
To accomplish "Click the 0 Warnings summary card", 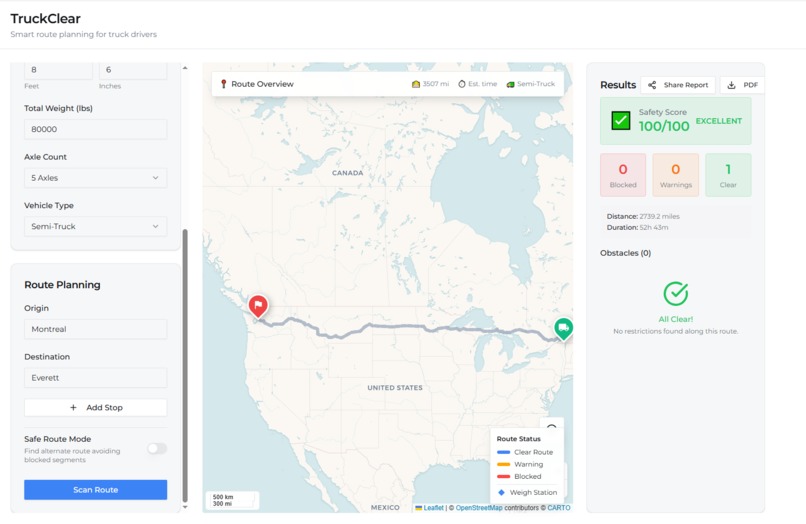I will pyautogui.click(x=675, y=175).
